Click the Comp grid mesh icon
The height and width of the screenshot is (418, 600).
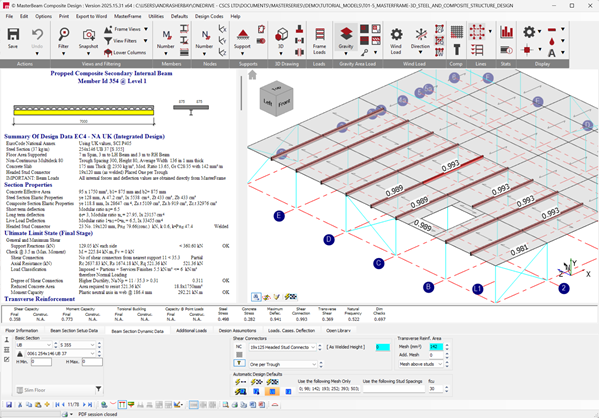457,31
